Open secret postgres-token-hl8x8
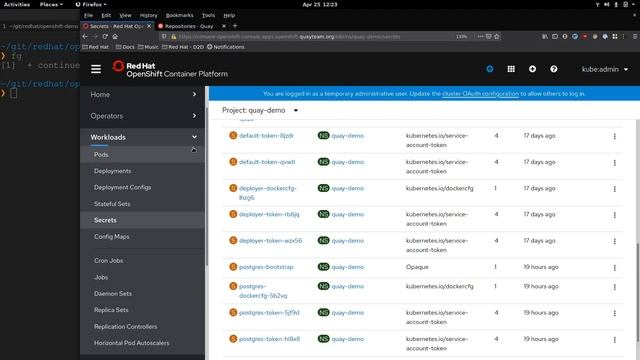Viewport: 640px width, 360px height. [269, 339]
